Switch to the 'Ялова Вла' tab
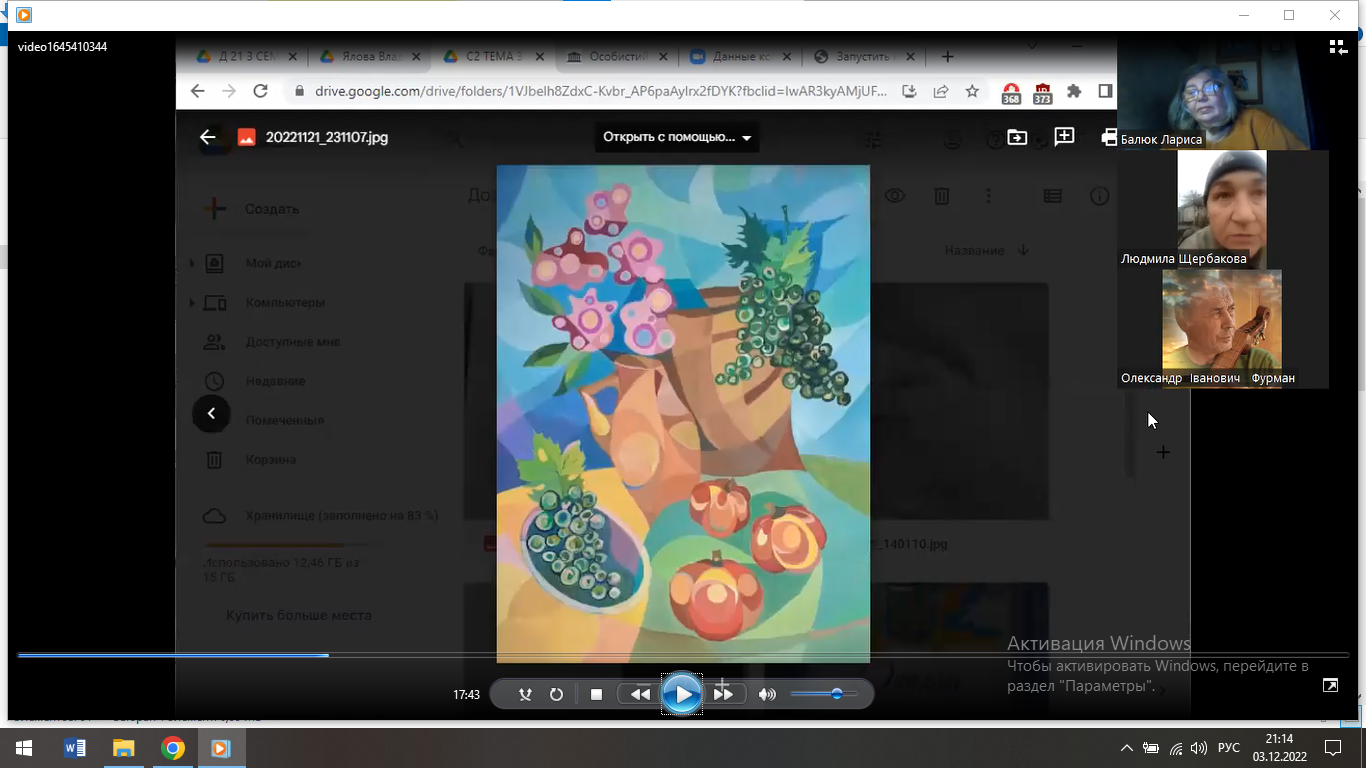 (369, 57)
